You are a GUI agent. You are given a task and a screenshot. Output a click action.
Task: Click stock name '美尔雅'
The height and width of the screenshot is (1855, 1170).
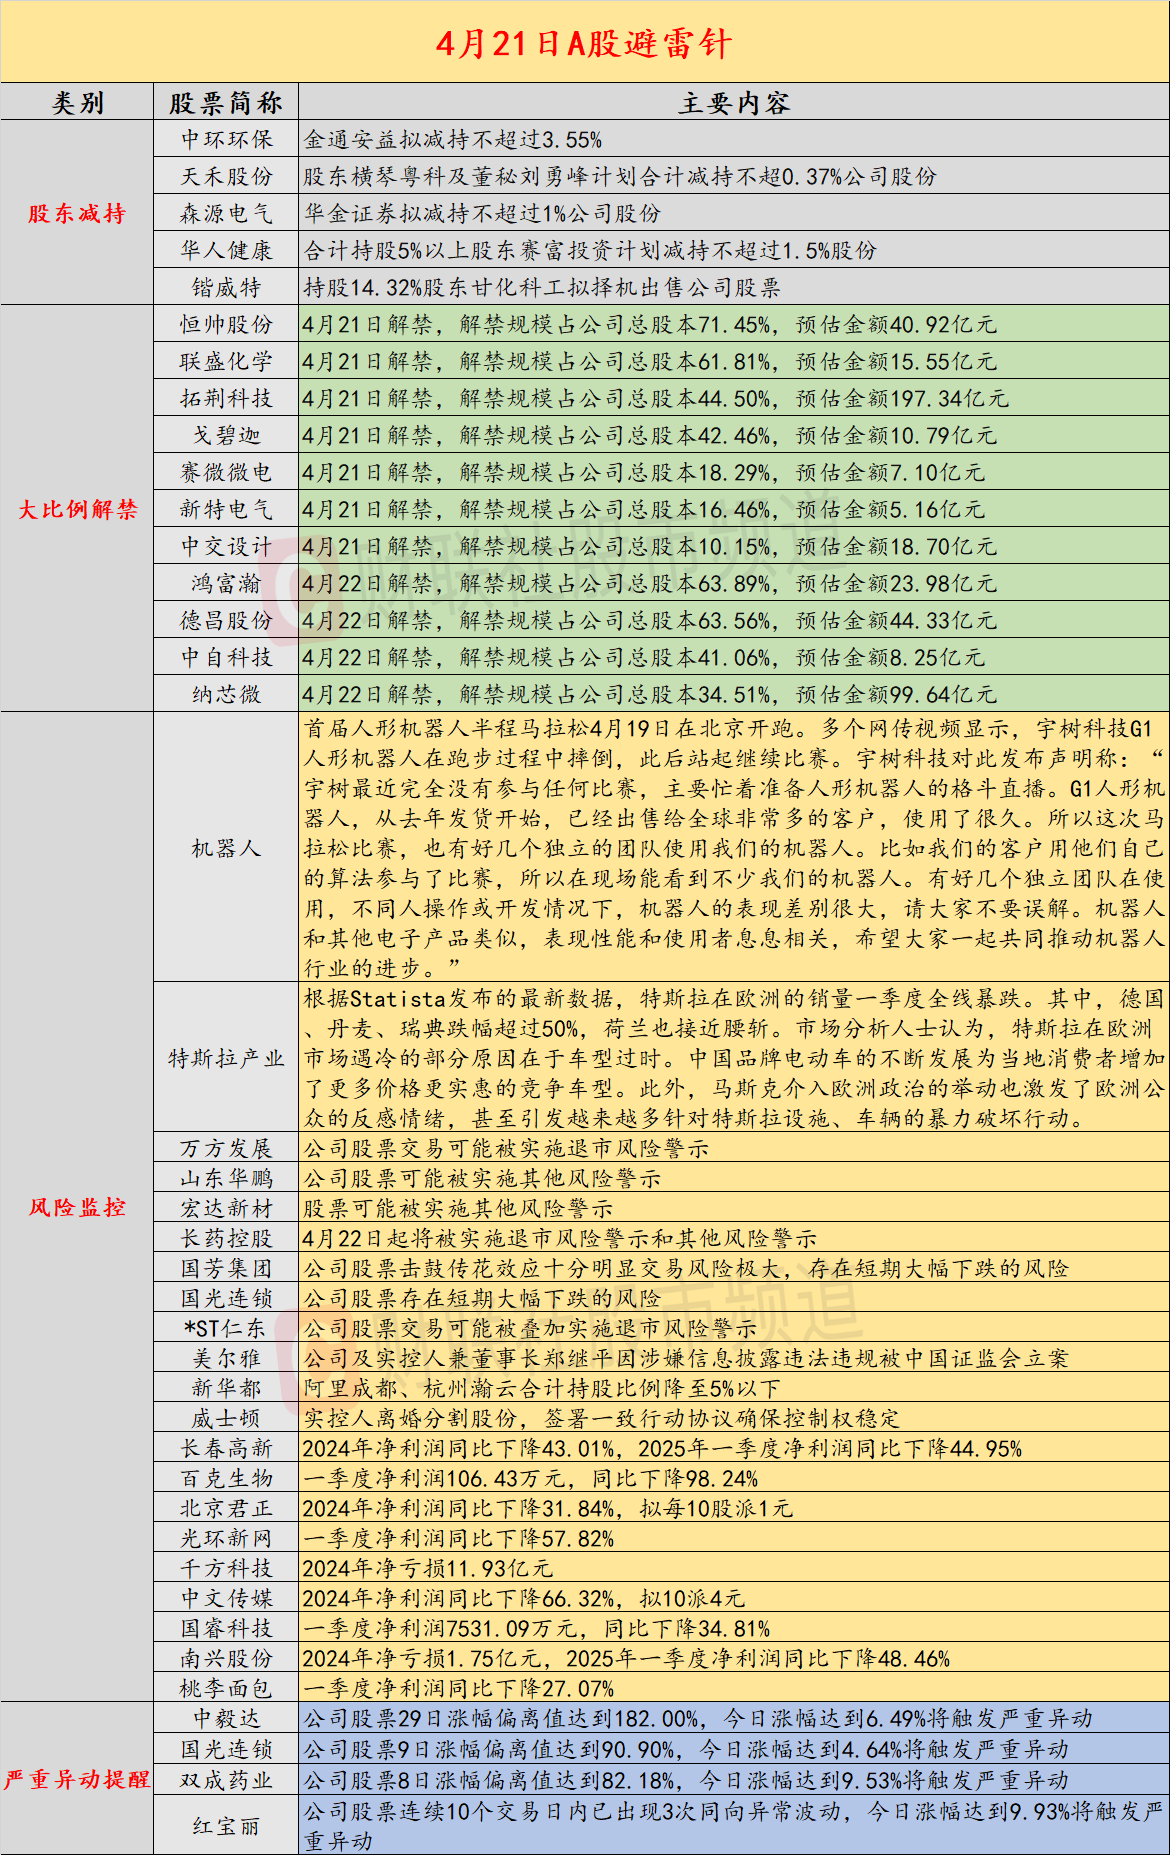[226, 1358]
